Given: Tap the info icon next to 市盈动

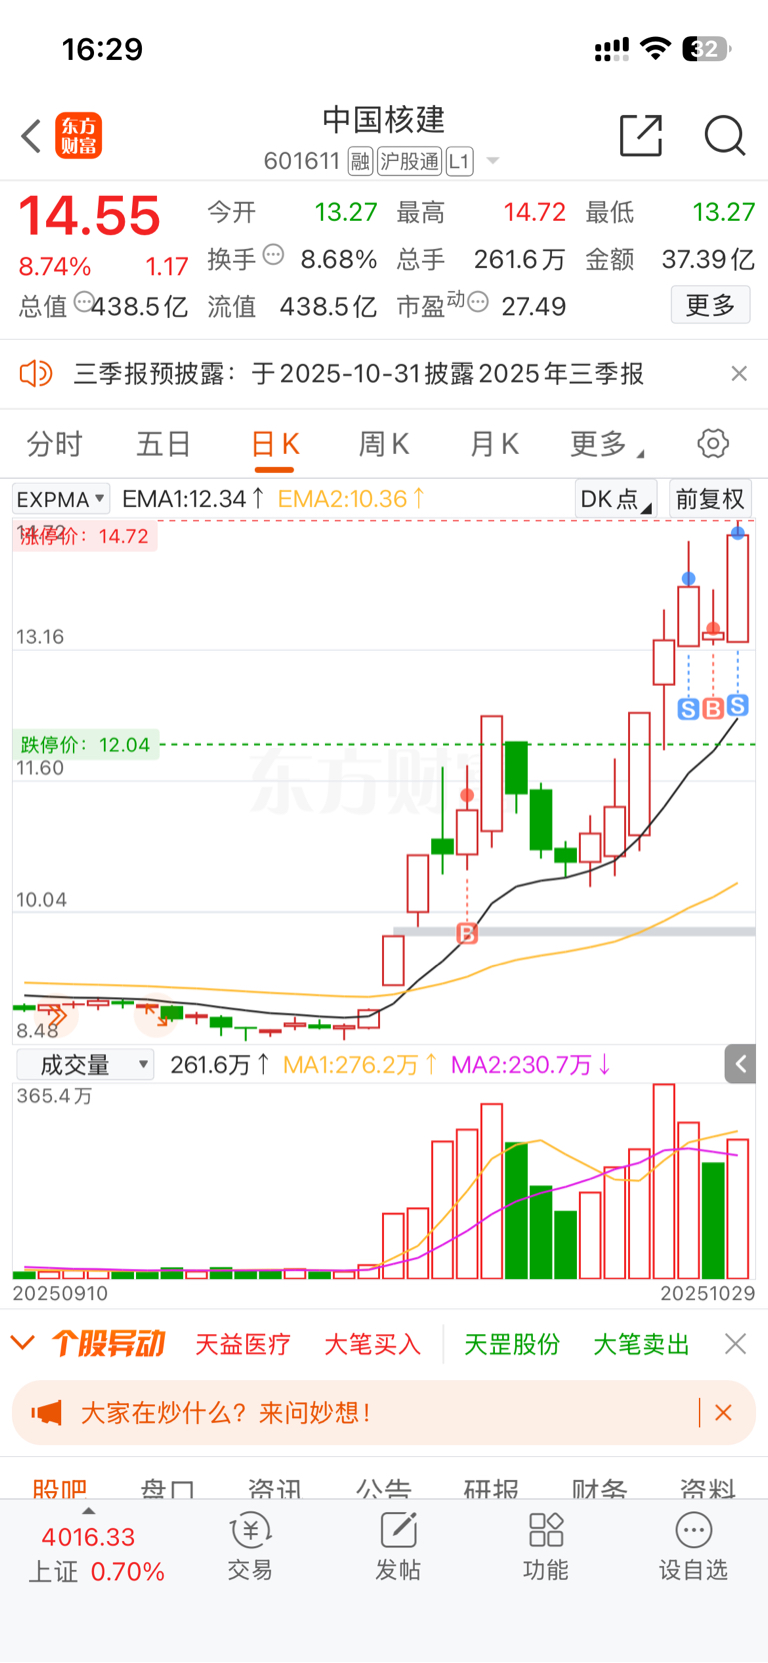Looking at the screenshot, I should tap(478, 301).
